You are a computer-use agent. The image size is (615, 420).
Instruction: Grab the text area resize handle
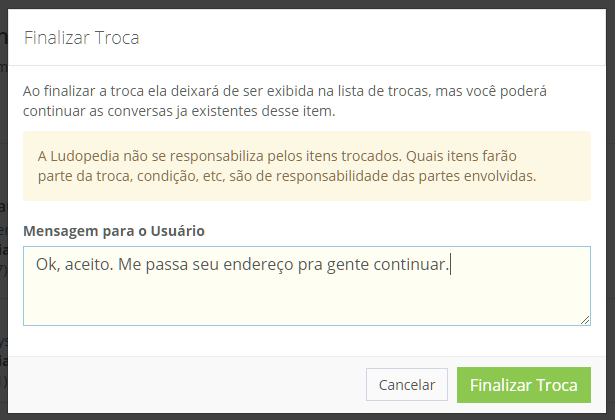[585, 319]
